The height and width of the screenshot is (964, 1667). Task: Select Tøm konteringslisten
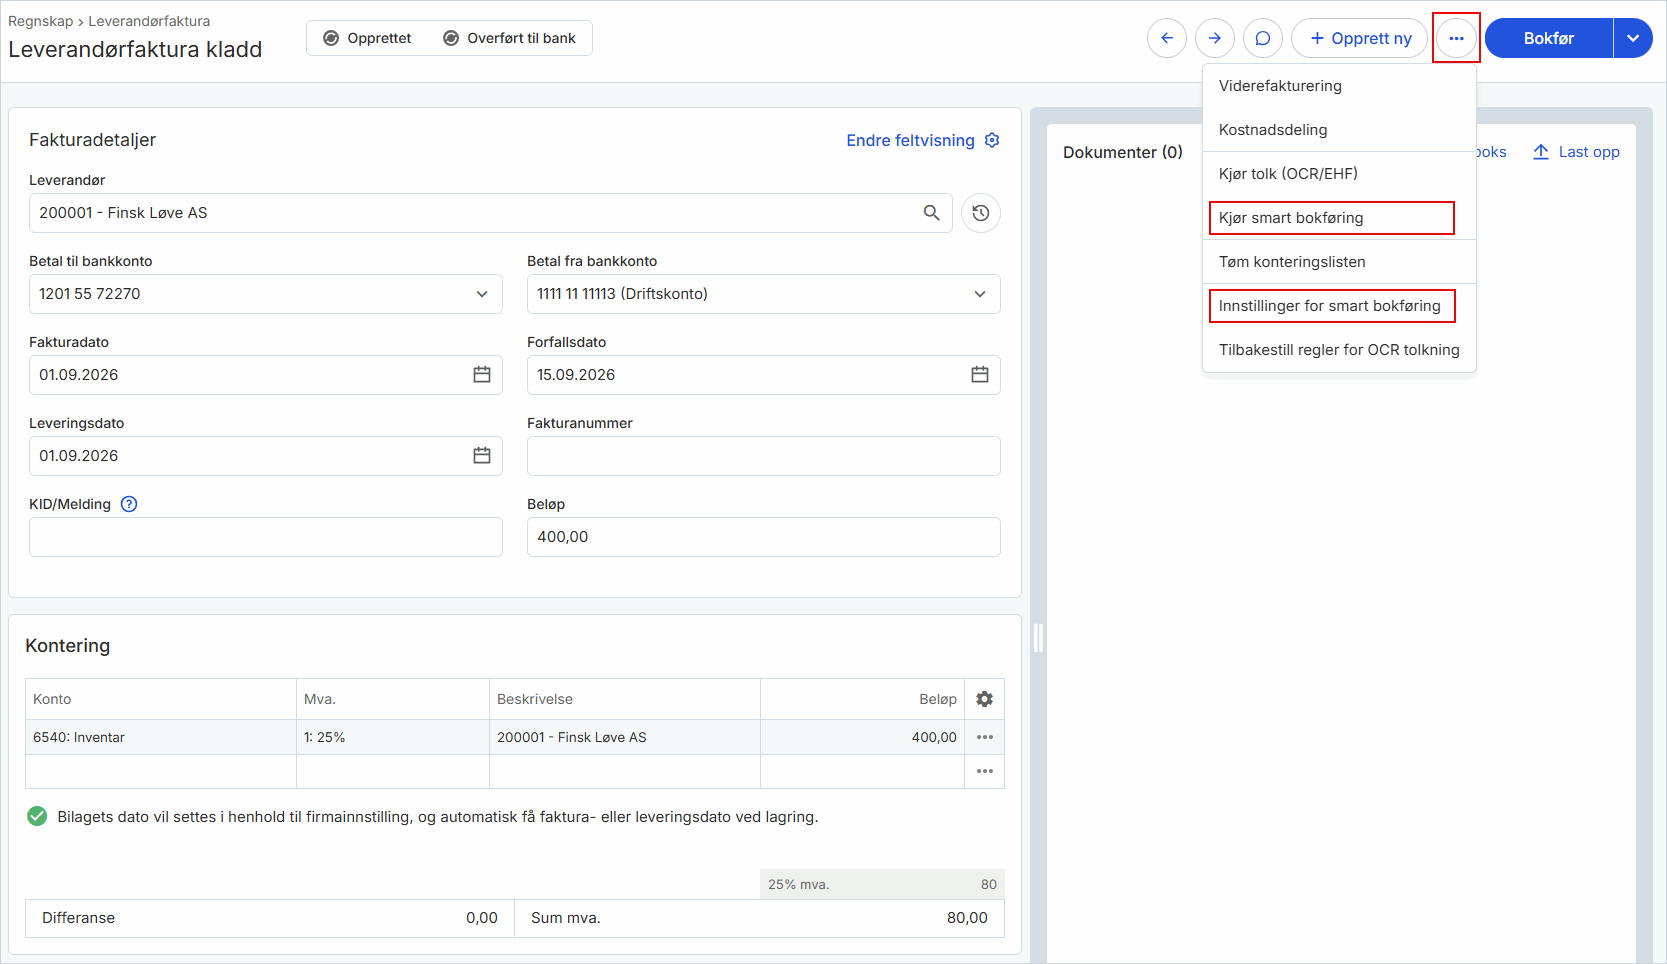[1339, 262]
